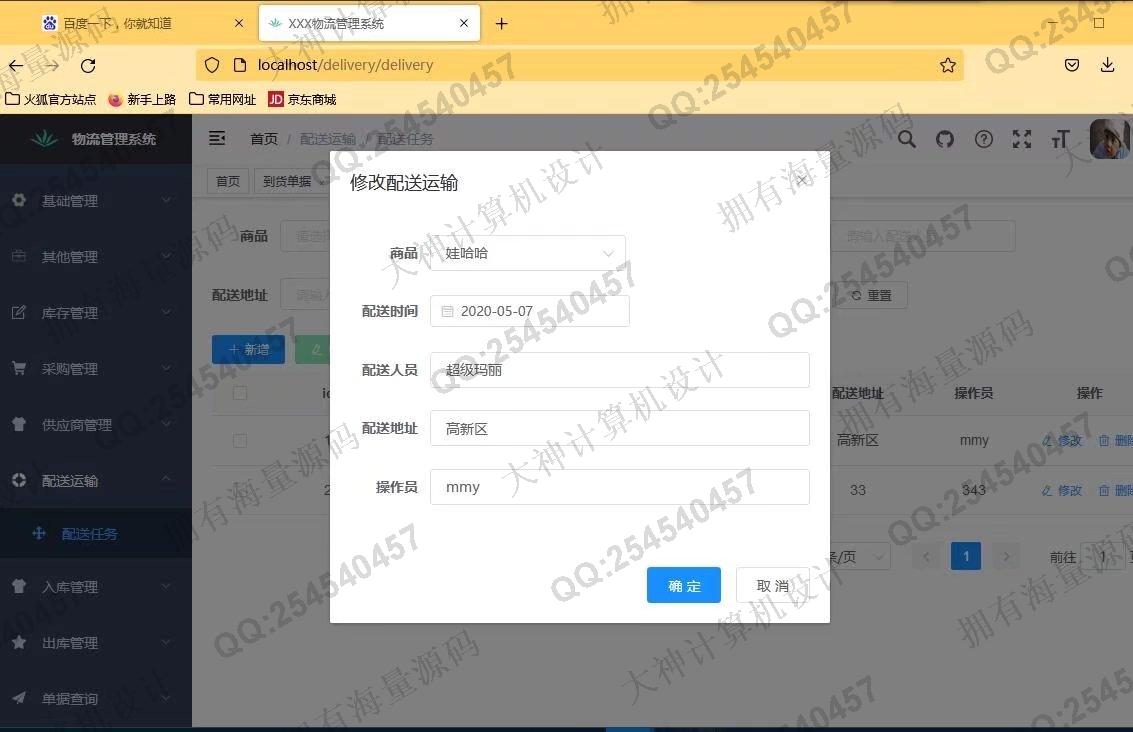Bookmark this page with star icon
Image resolution: width=1133 pixels, height=732 pixels.
click(x=948, y=65)
